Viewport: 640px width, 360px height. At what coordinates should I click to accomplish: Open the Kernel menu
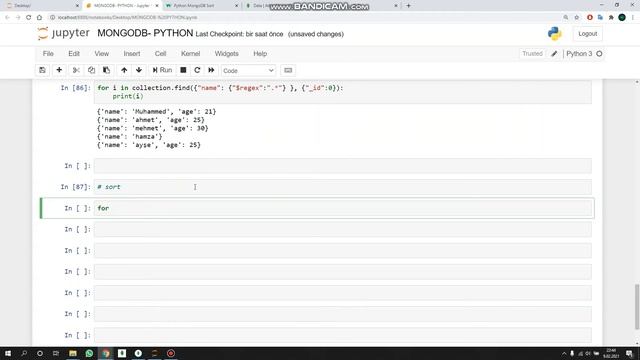coord(191,53)
